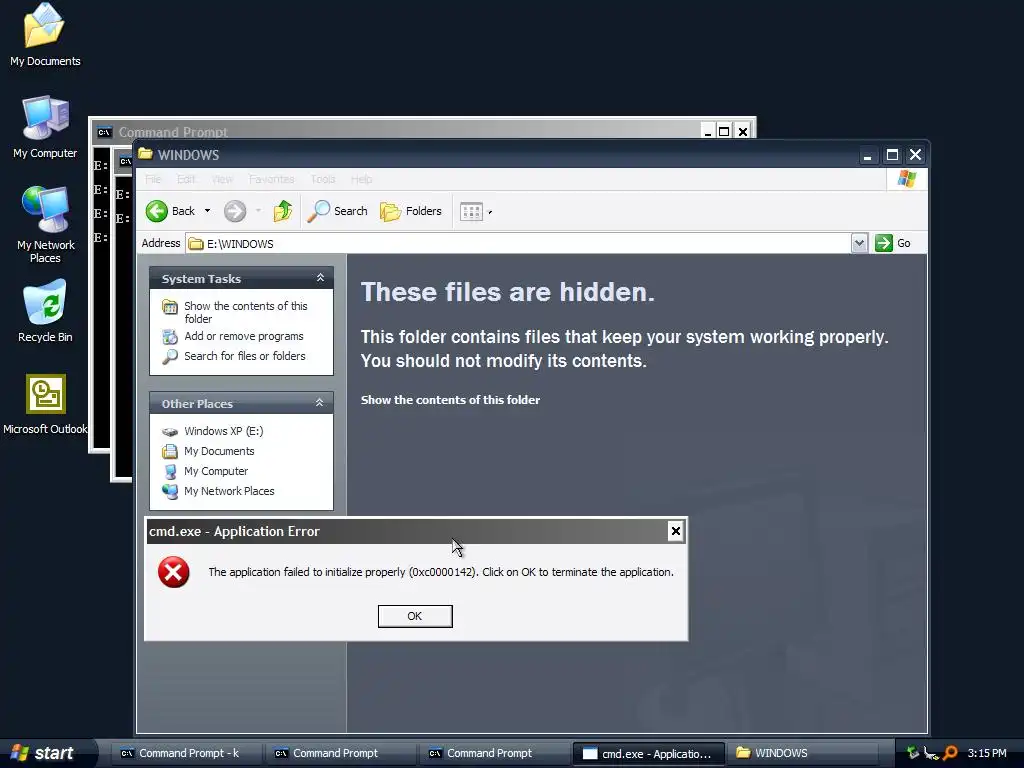Open the View menu
This screenshot has height=768, width=1024.
coord(222,179)
